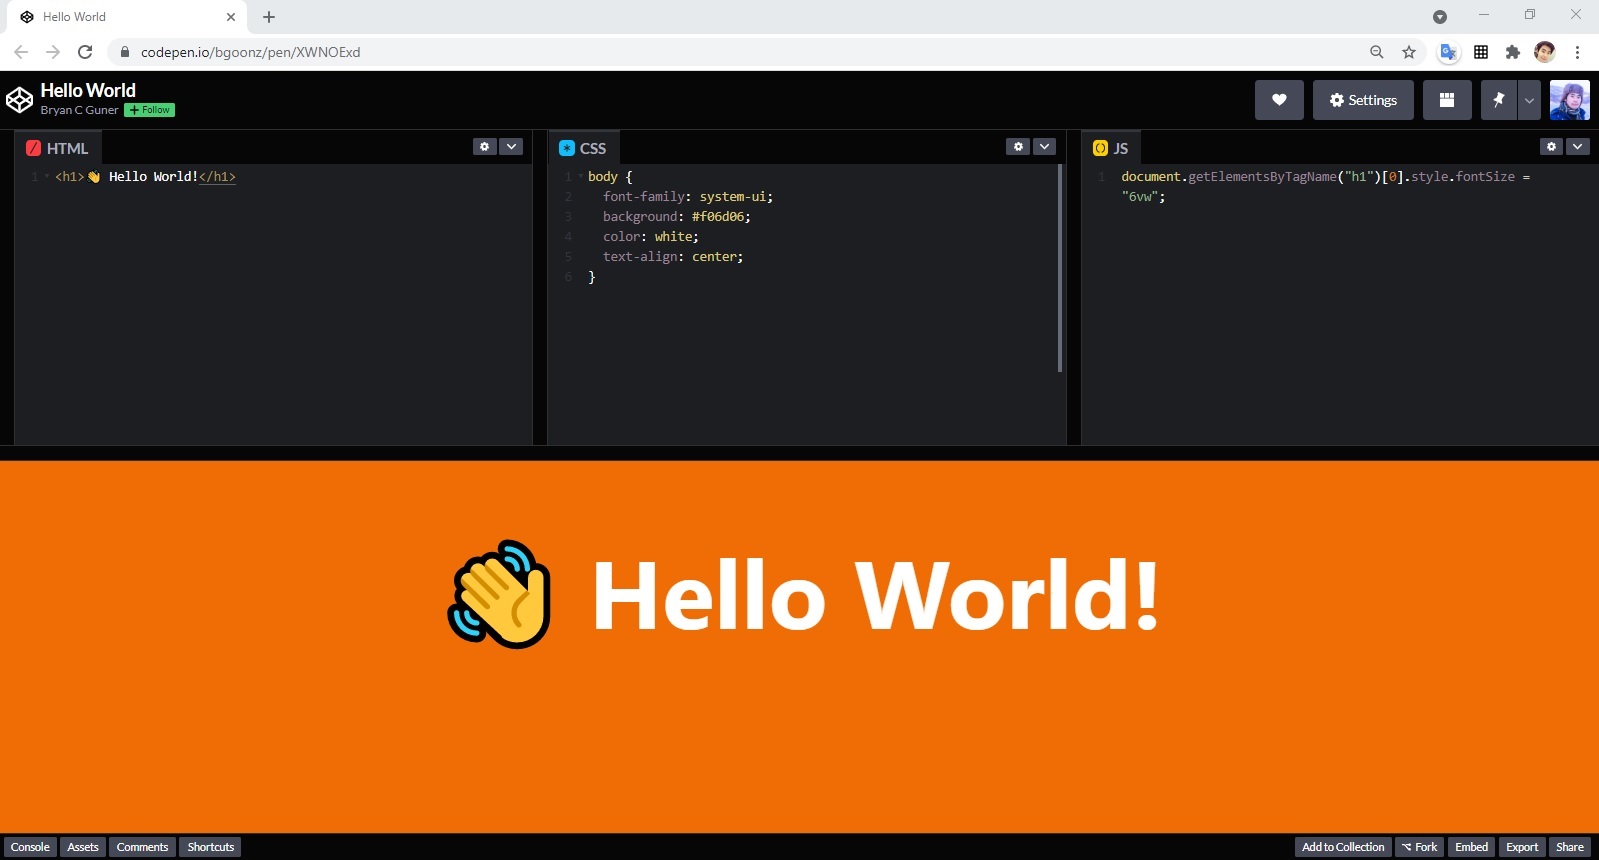Click the heart icon to love pen
Image resolution: width=1599 pixels, height=860 pixels.
click(1279, 100)
